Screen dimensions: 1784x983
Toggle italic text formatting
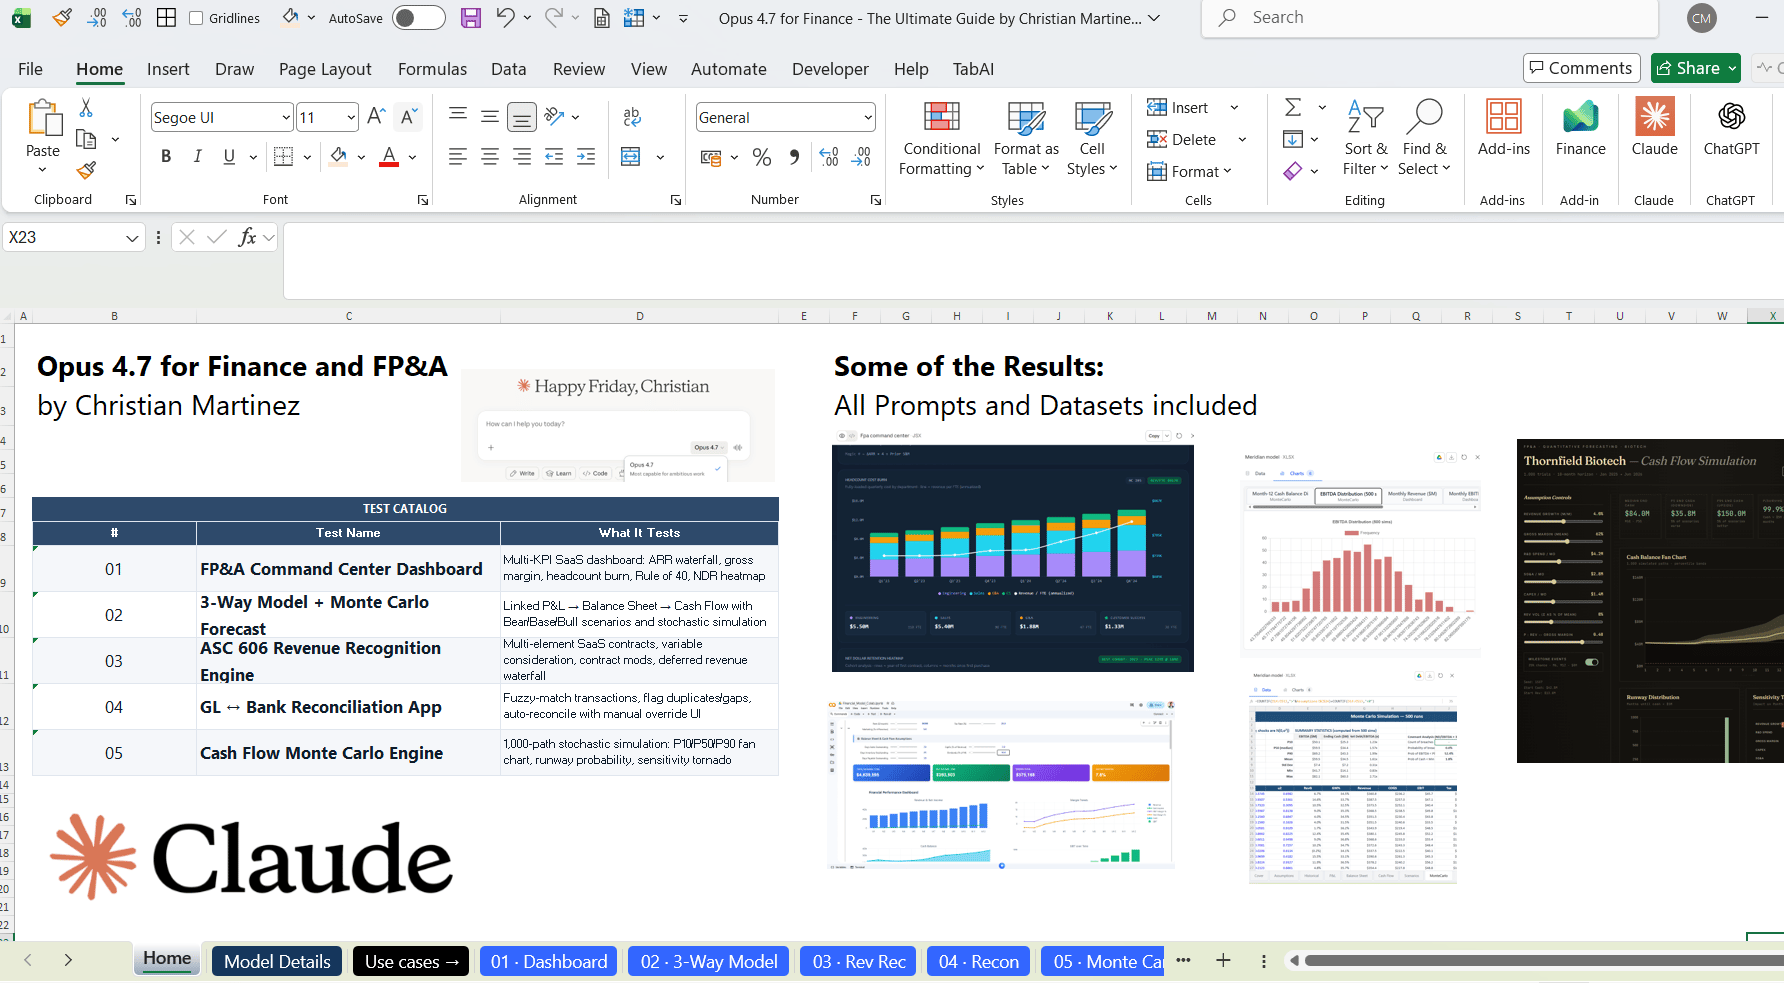[x=198, y=156]
